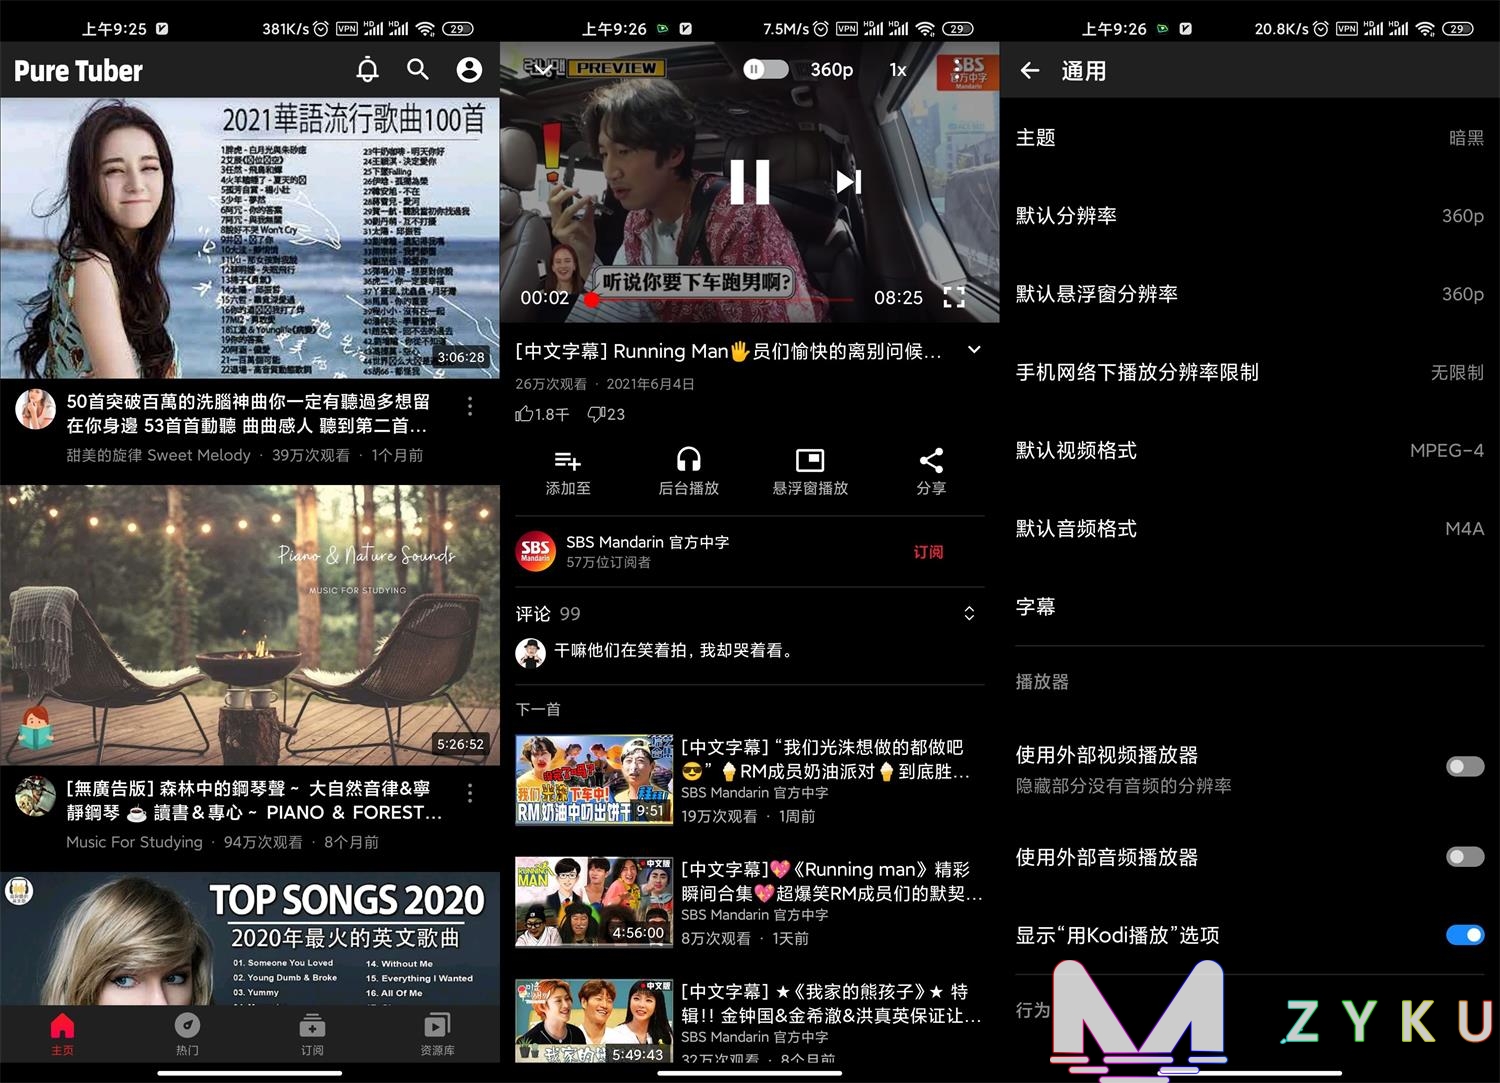Toggle 使用外部视频播放器 switch
Image resolution: width=1500 pixels, height=1083 pixels.
tap(1465, 767)
